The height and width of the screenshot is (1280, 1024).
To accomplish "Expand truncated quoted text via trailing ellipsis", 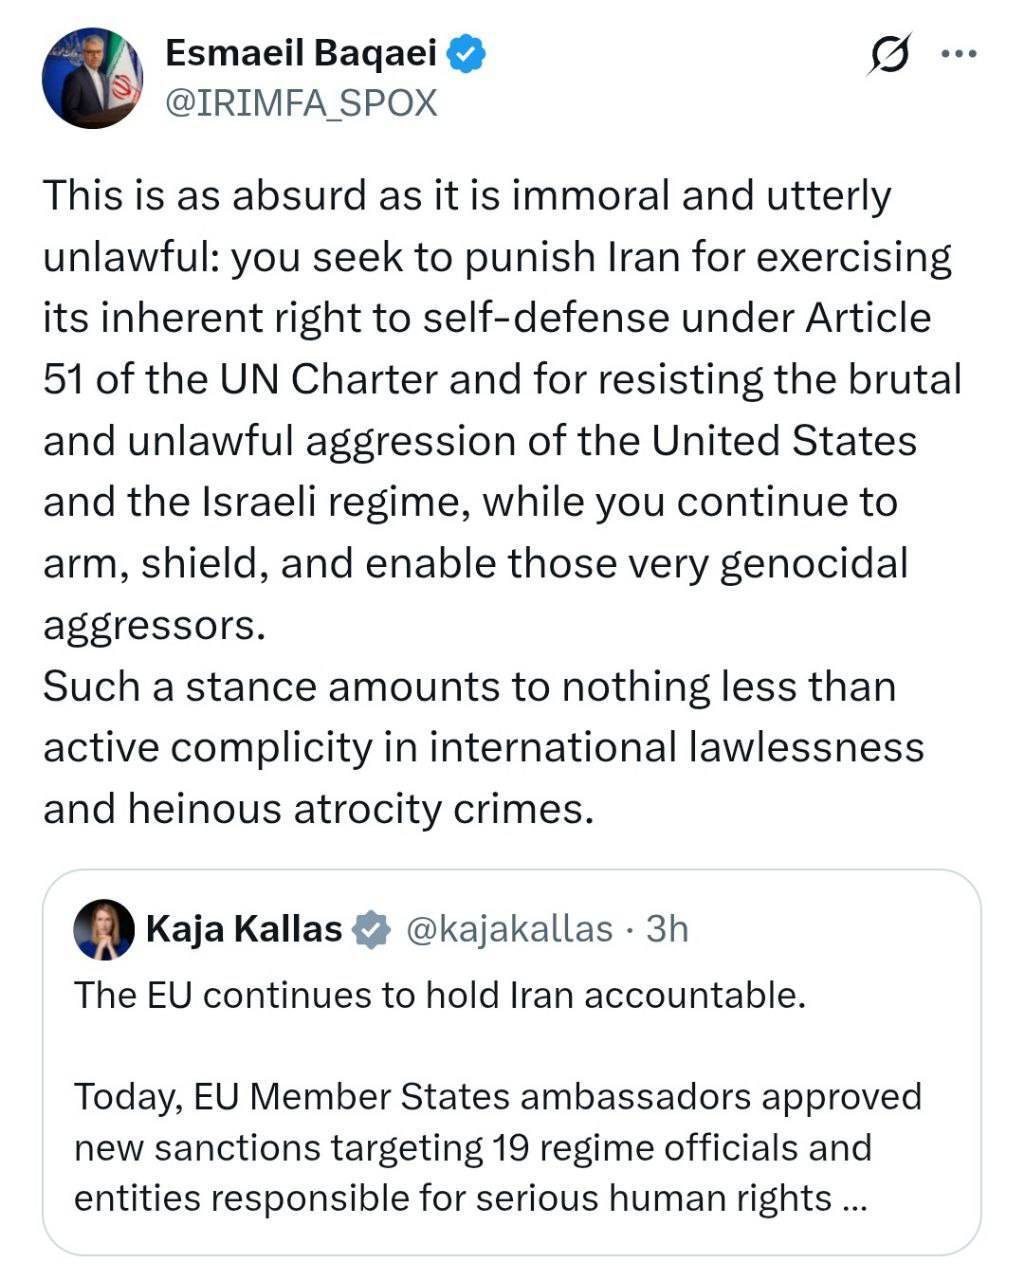I will click(x=853, y=1199).
